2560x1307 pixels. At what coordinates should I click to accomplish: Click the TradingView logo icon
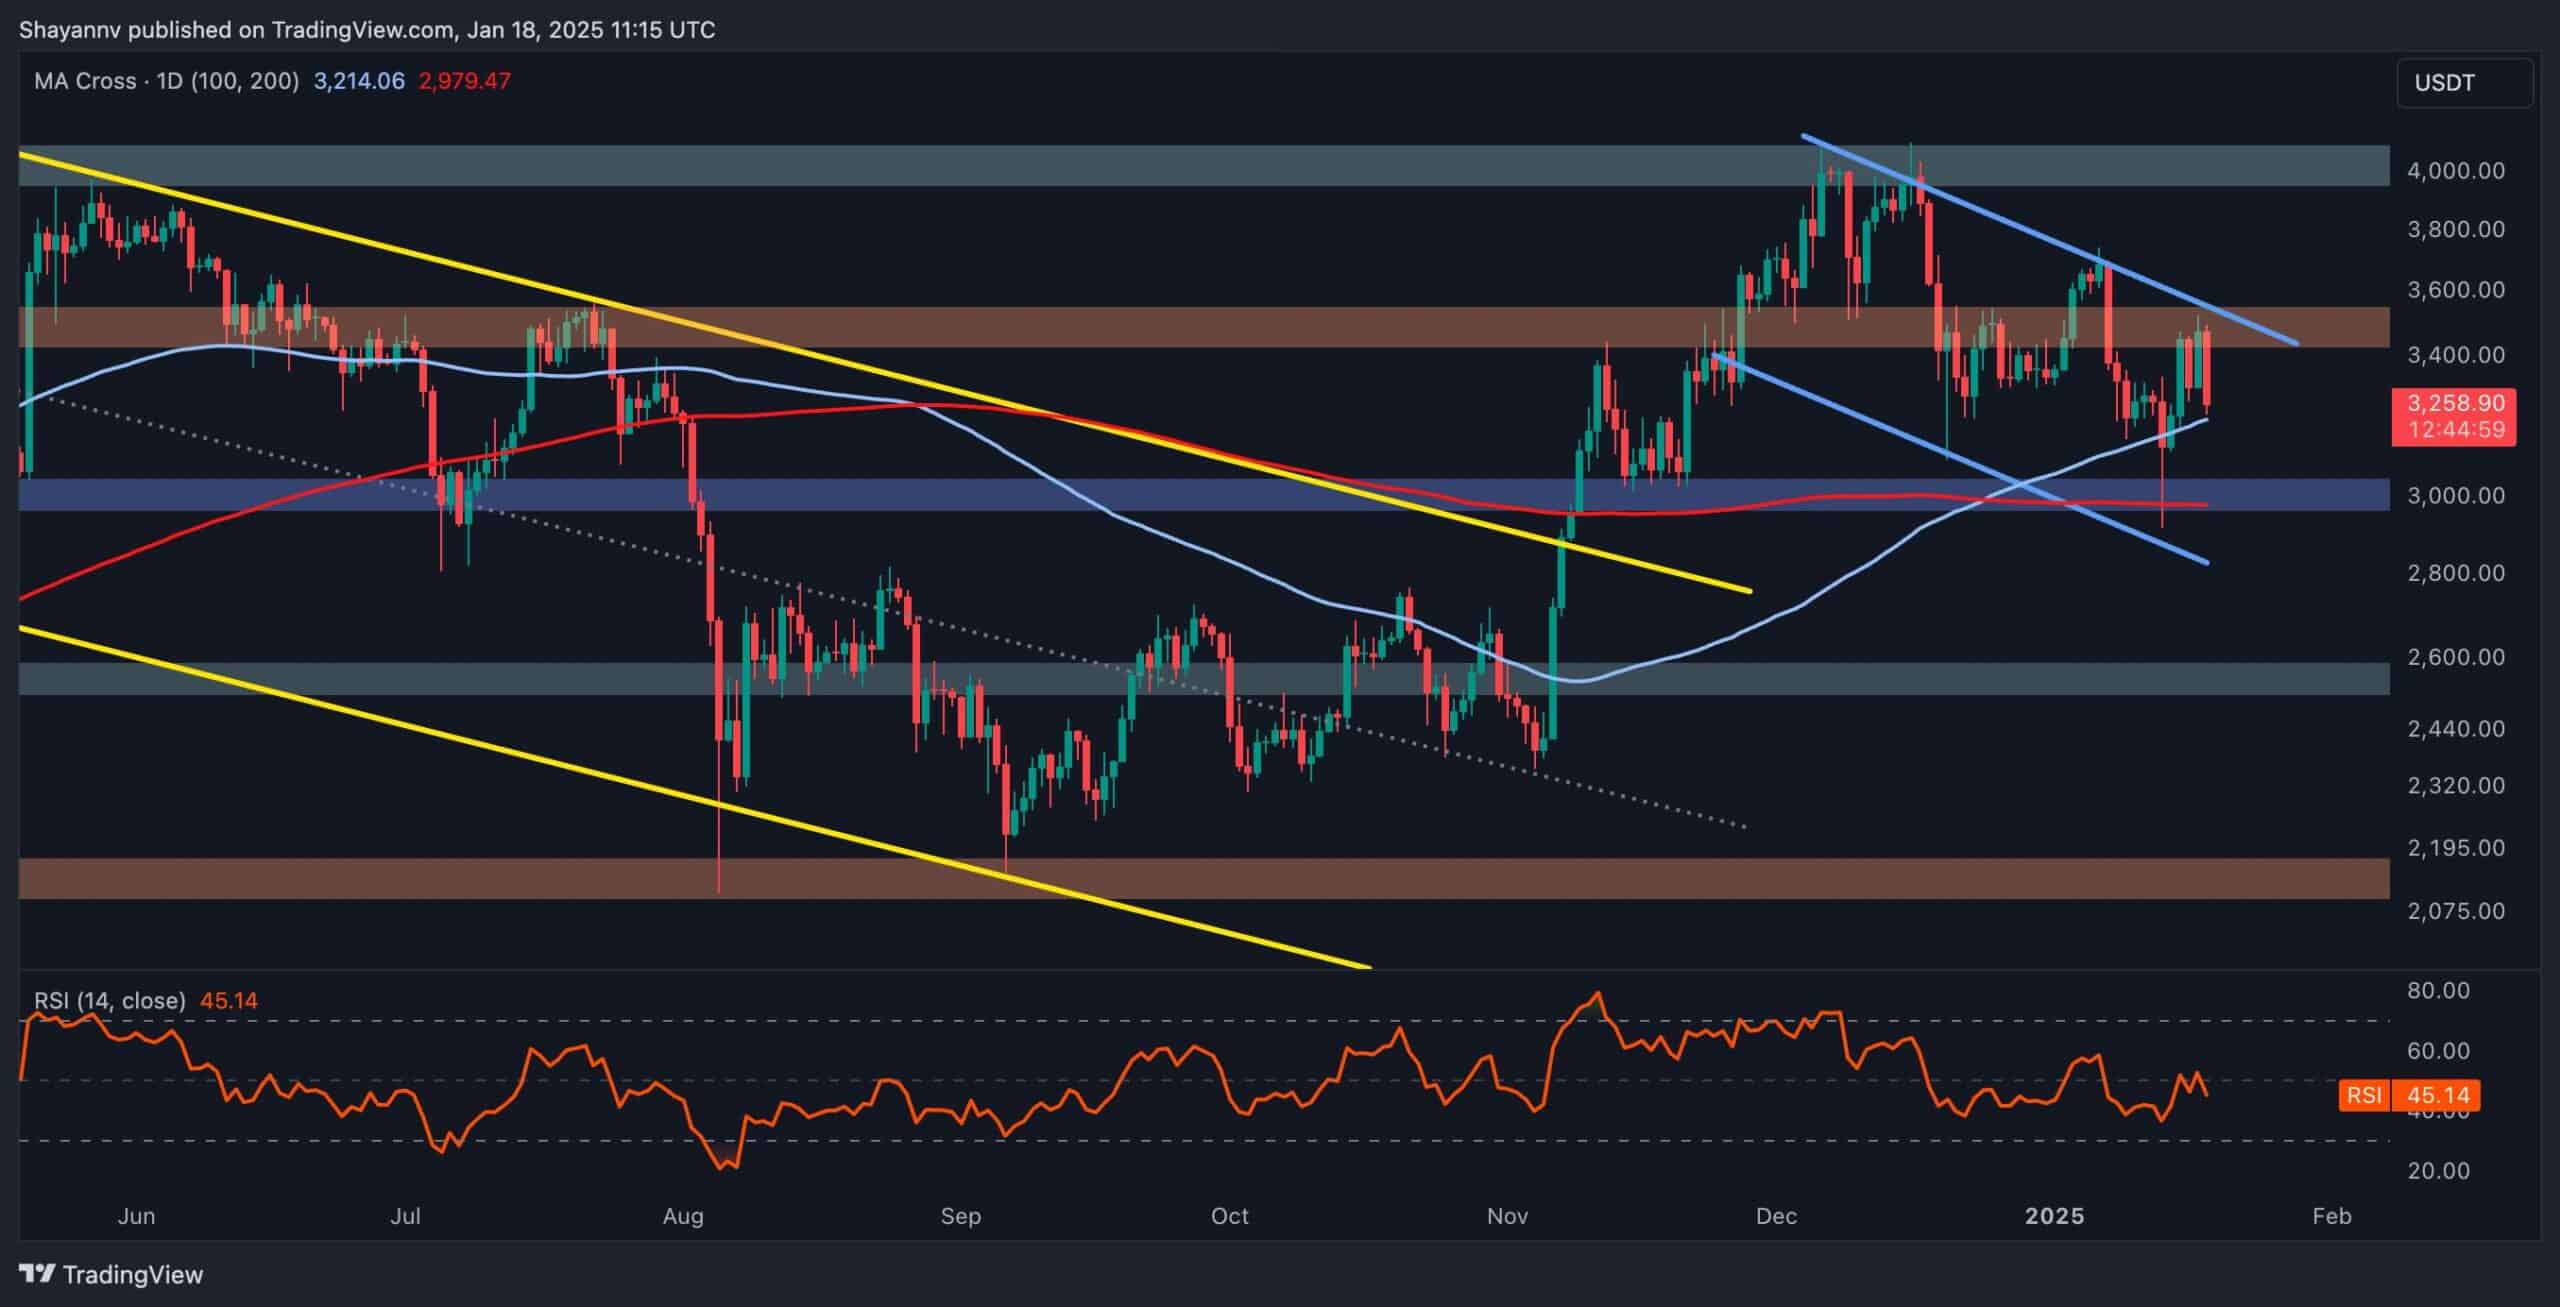pos(38,1275)
